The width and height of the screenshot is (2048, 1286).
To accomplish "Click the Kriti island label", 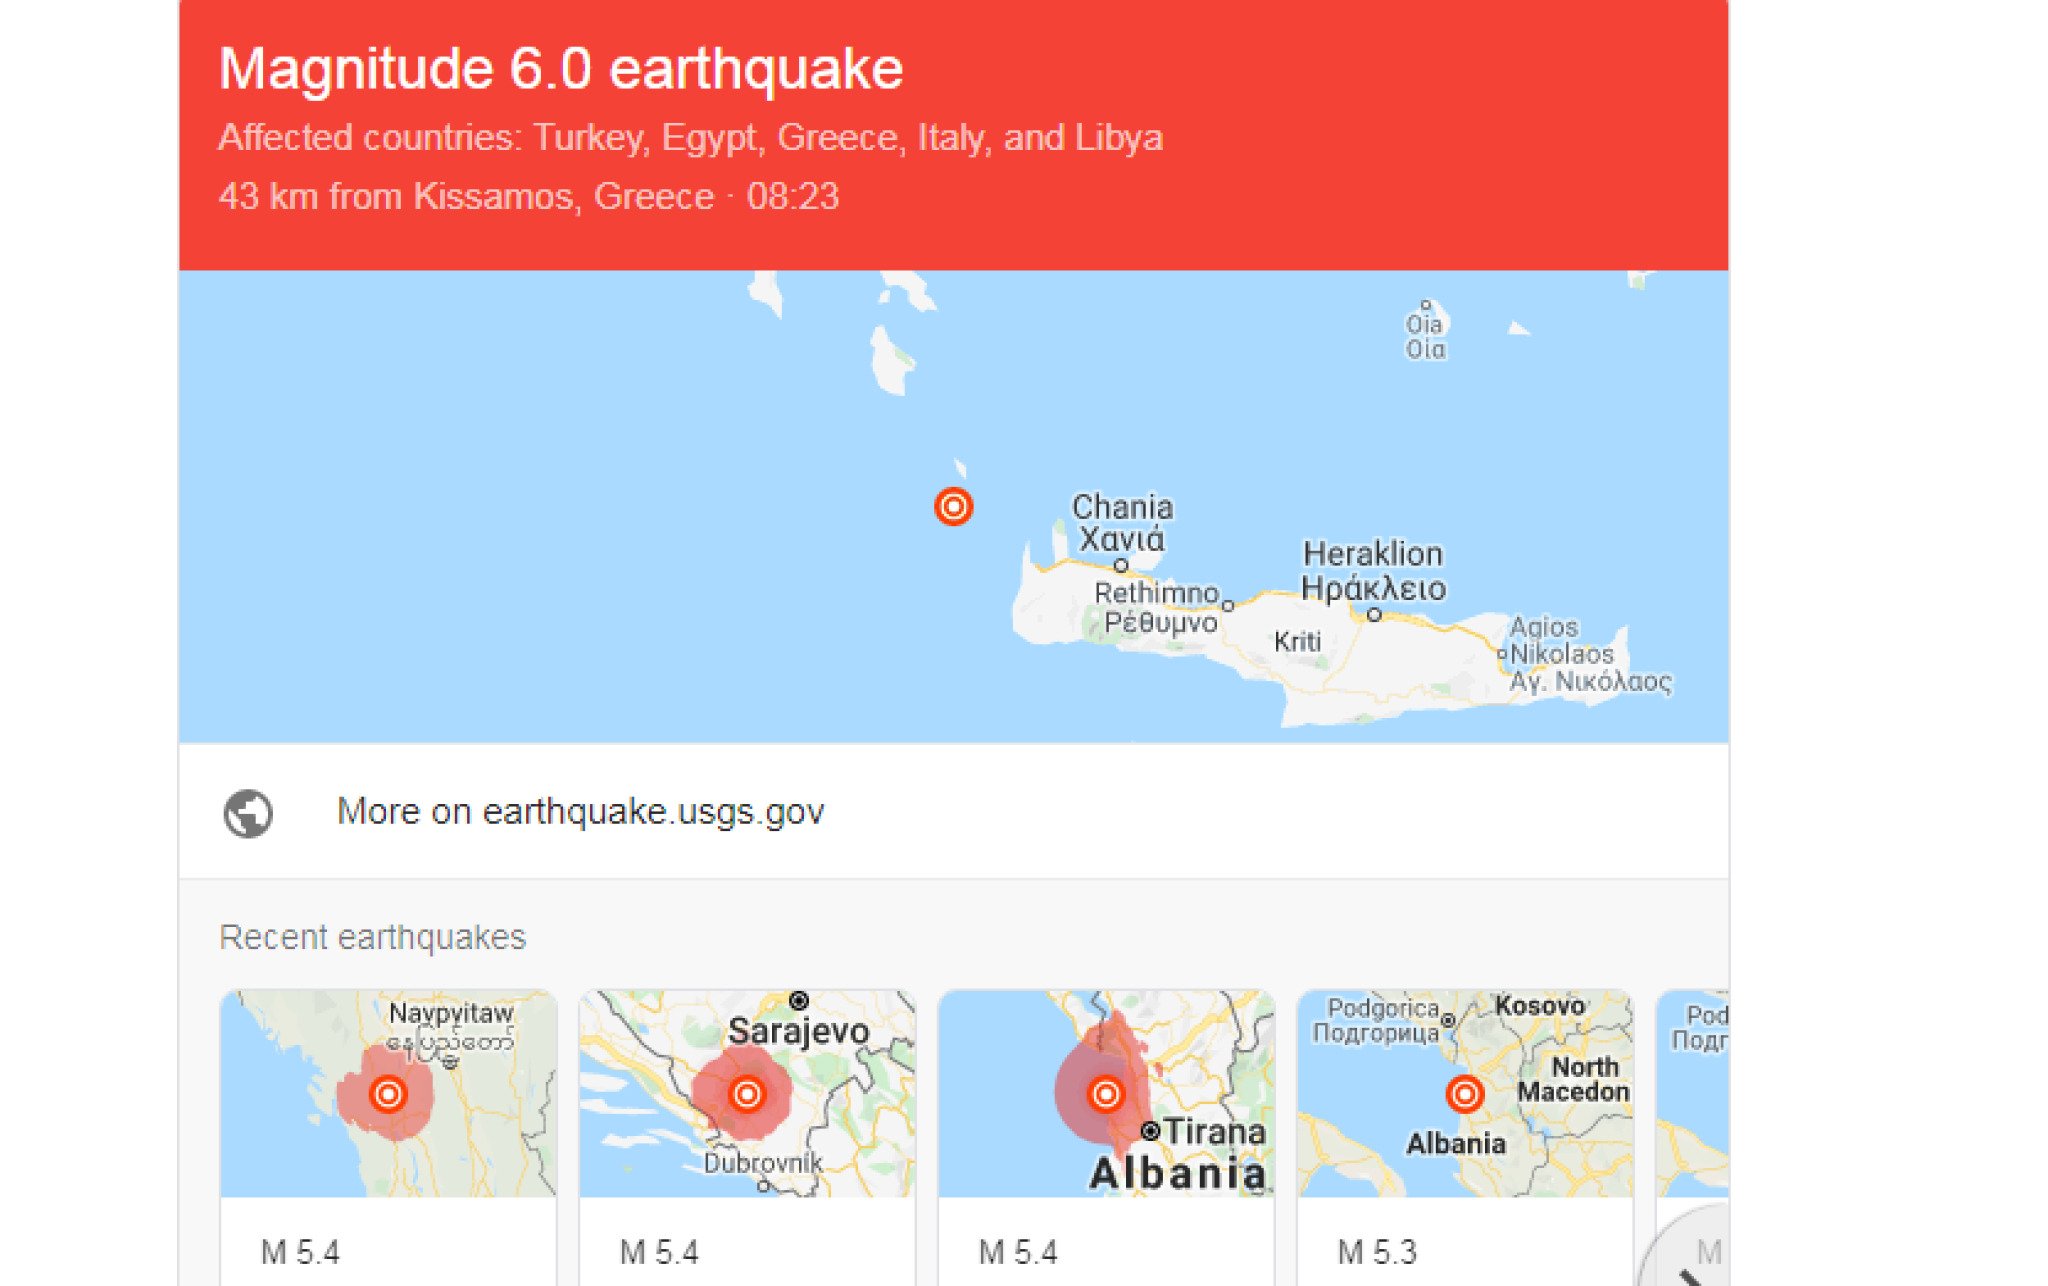I will click(x=1297, y=641).
